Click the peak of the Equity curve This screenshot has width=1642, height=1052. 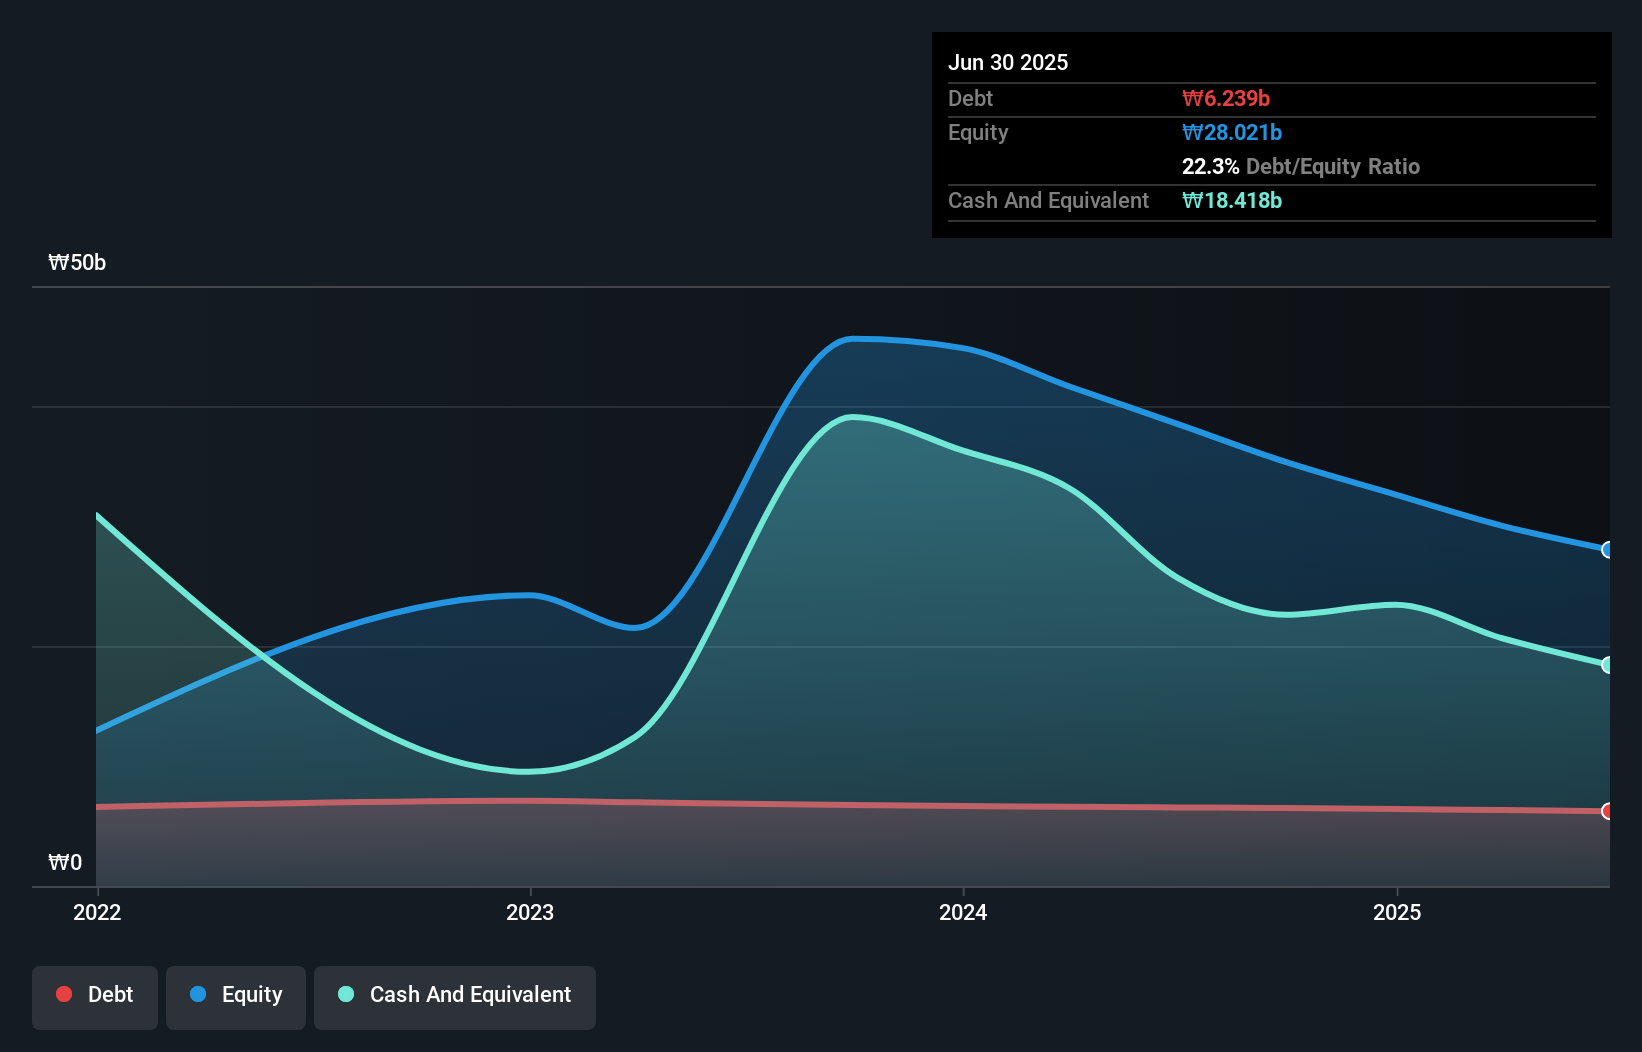[862, 338]
